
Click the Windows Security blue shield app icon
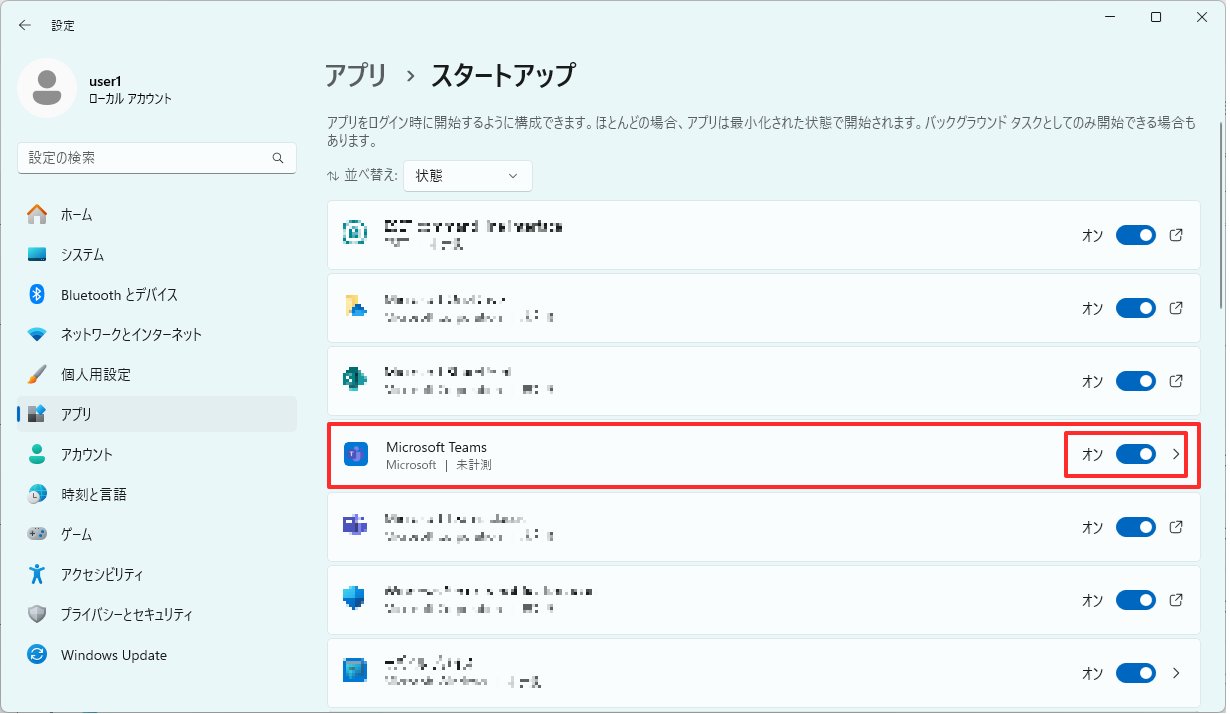point(355,600)
